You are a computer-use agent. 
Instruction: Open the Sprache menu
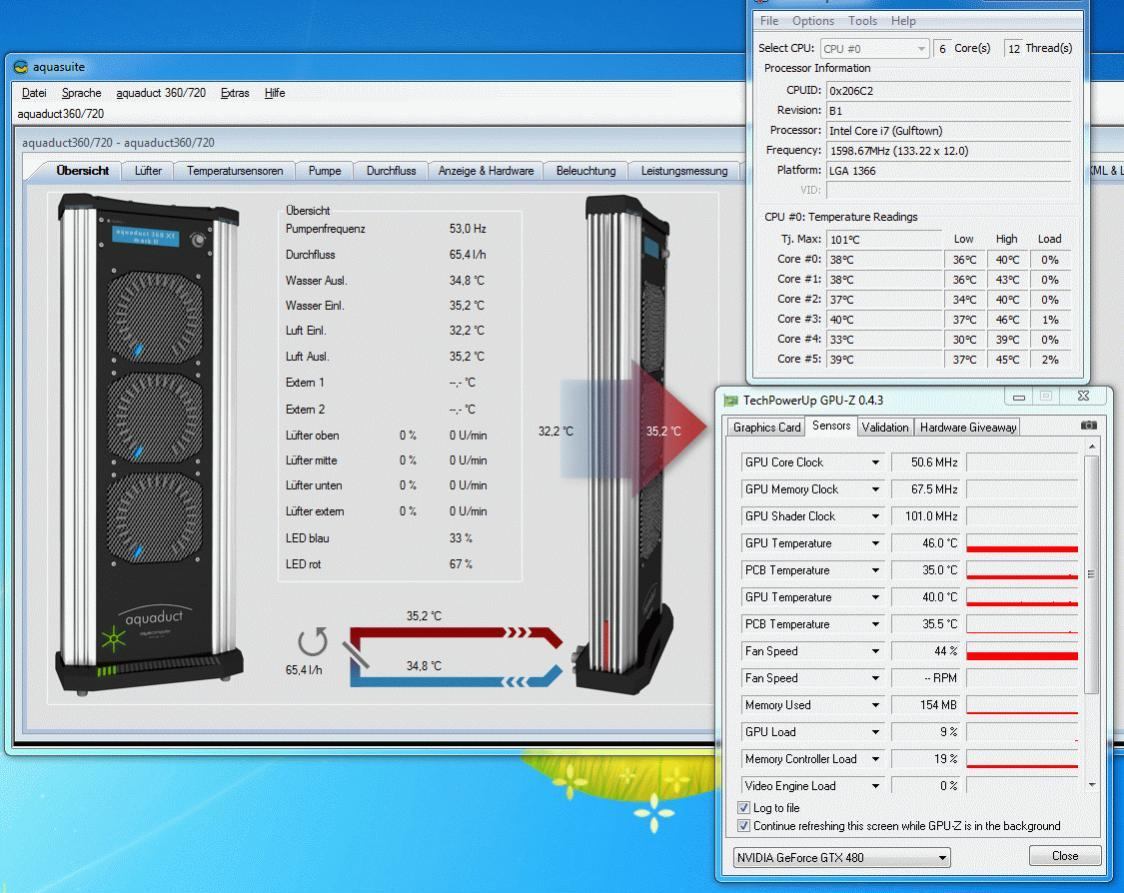(x=81, y=92)
